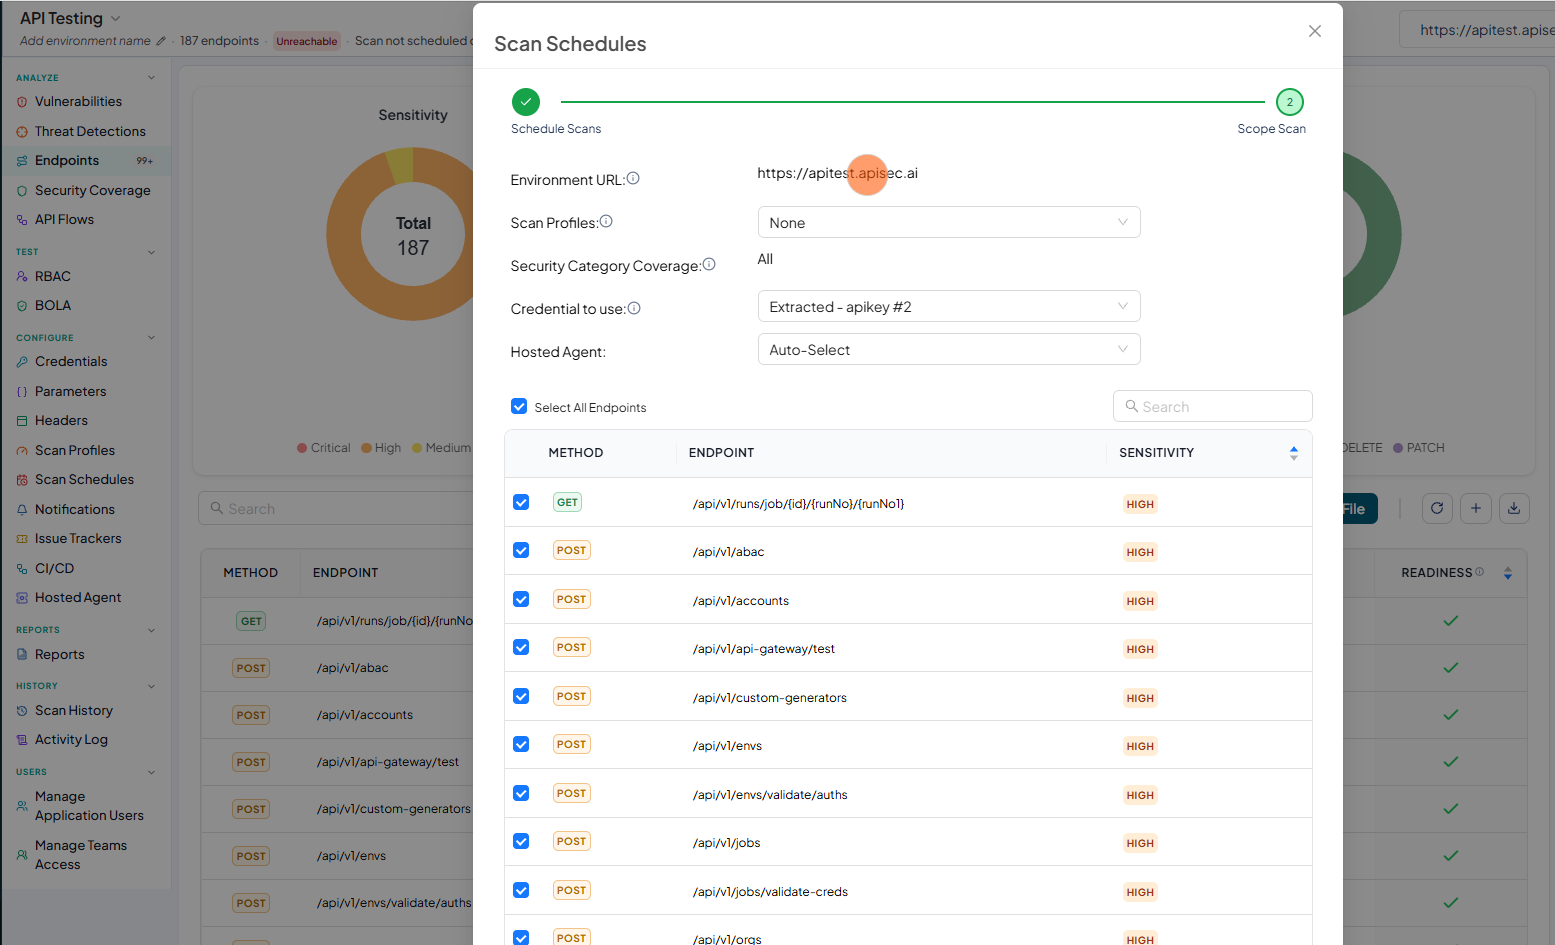
Task: Collapse the TEST sidebar section
Action: [x=151, y=252]
